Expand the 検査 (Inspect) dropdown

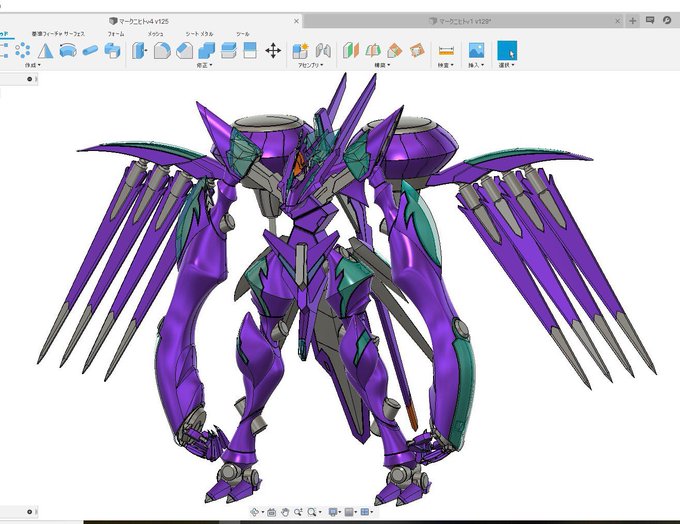pos(445,65)
